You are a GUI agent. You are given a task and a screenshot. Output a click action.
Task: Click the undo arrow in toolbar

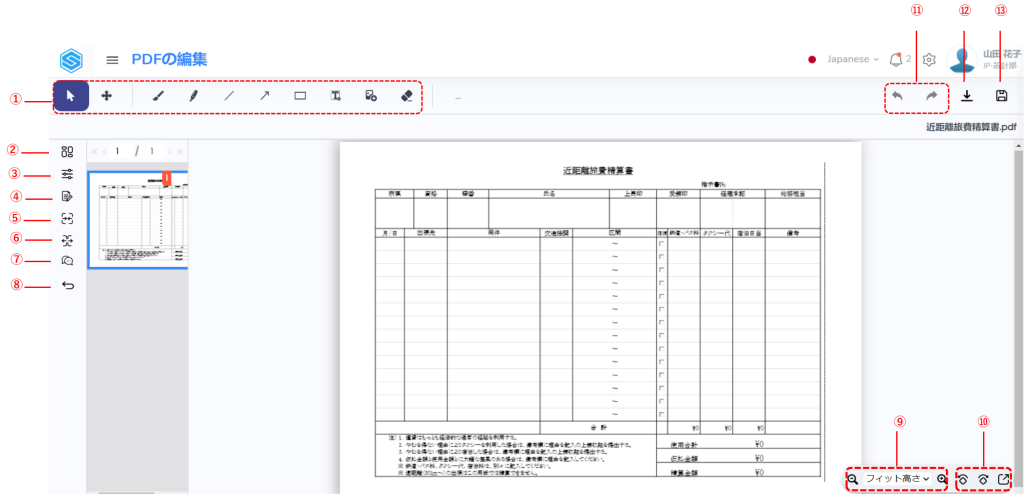898,96
